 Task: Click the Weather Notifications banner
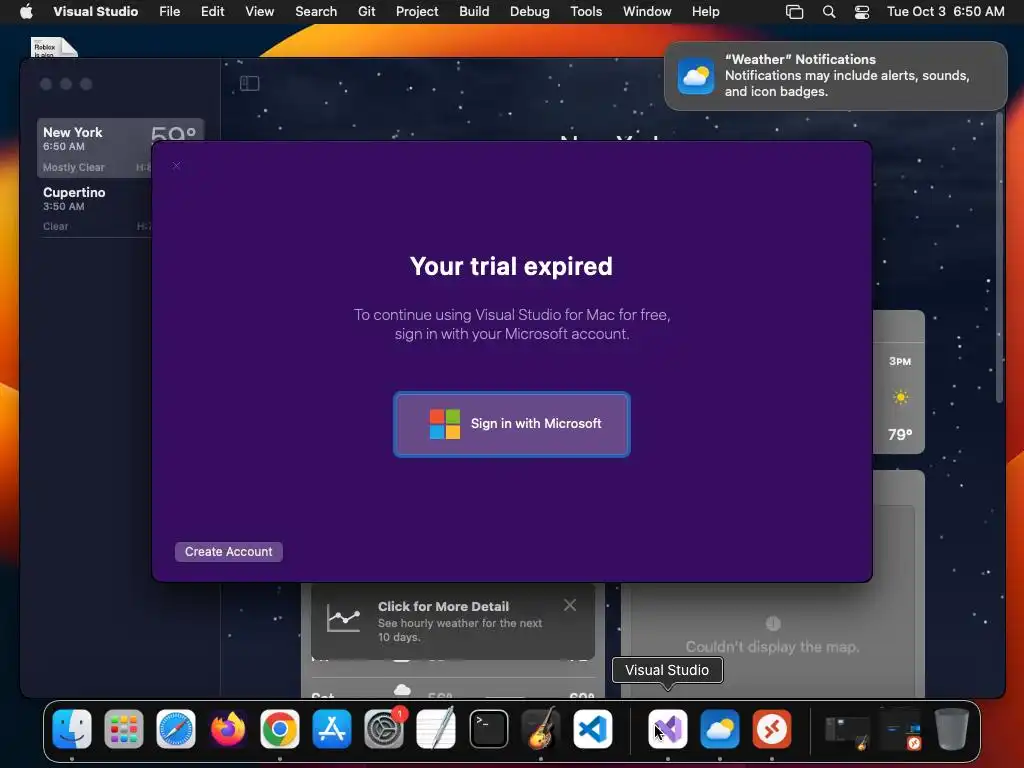[835, 76]
